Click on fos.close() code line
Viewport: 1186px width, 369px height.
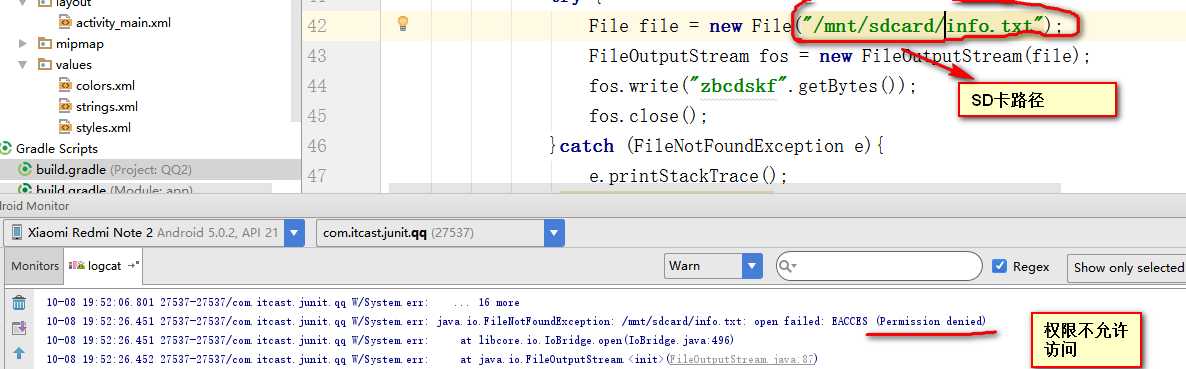(648, 116)
